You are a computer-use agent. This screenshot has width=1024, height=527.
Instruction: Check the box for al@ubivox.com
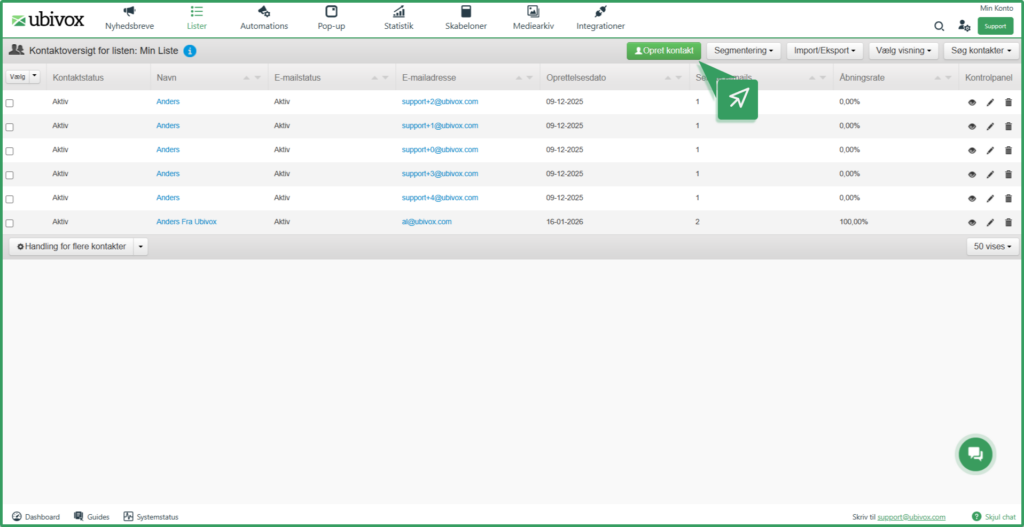click(x=10, y=223)
